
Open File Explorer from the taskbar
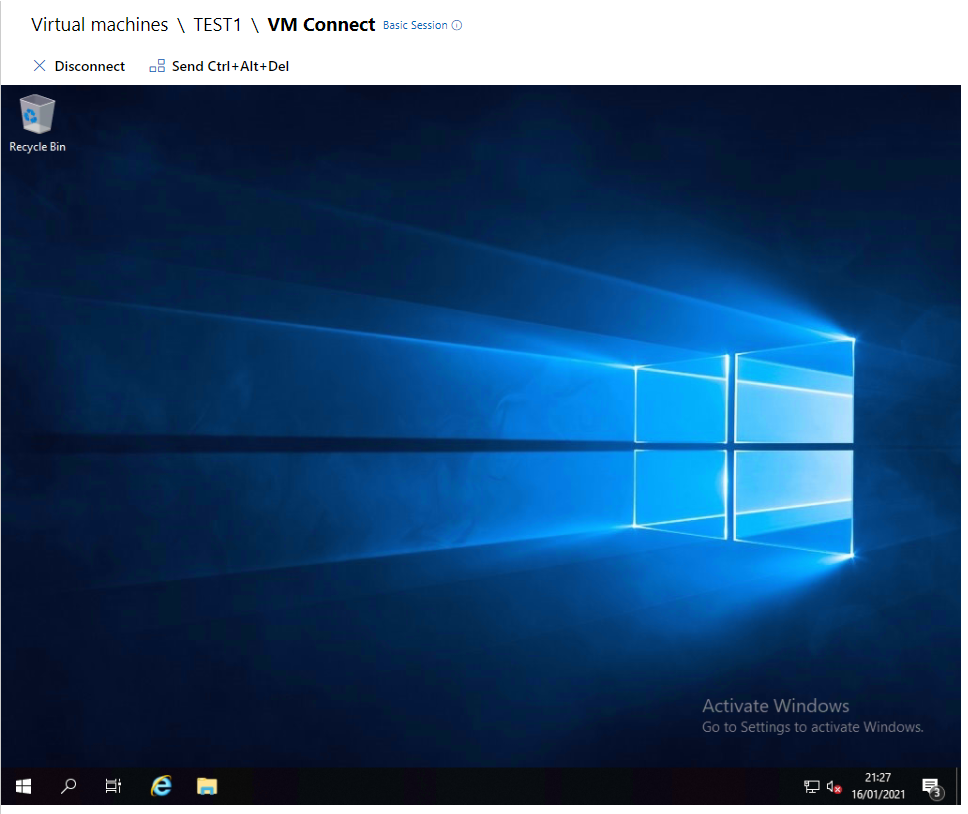(x=207, y=786)
